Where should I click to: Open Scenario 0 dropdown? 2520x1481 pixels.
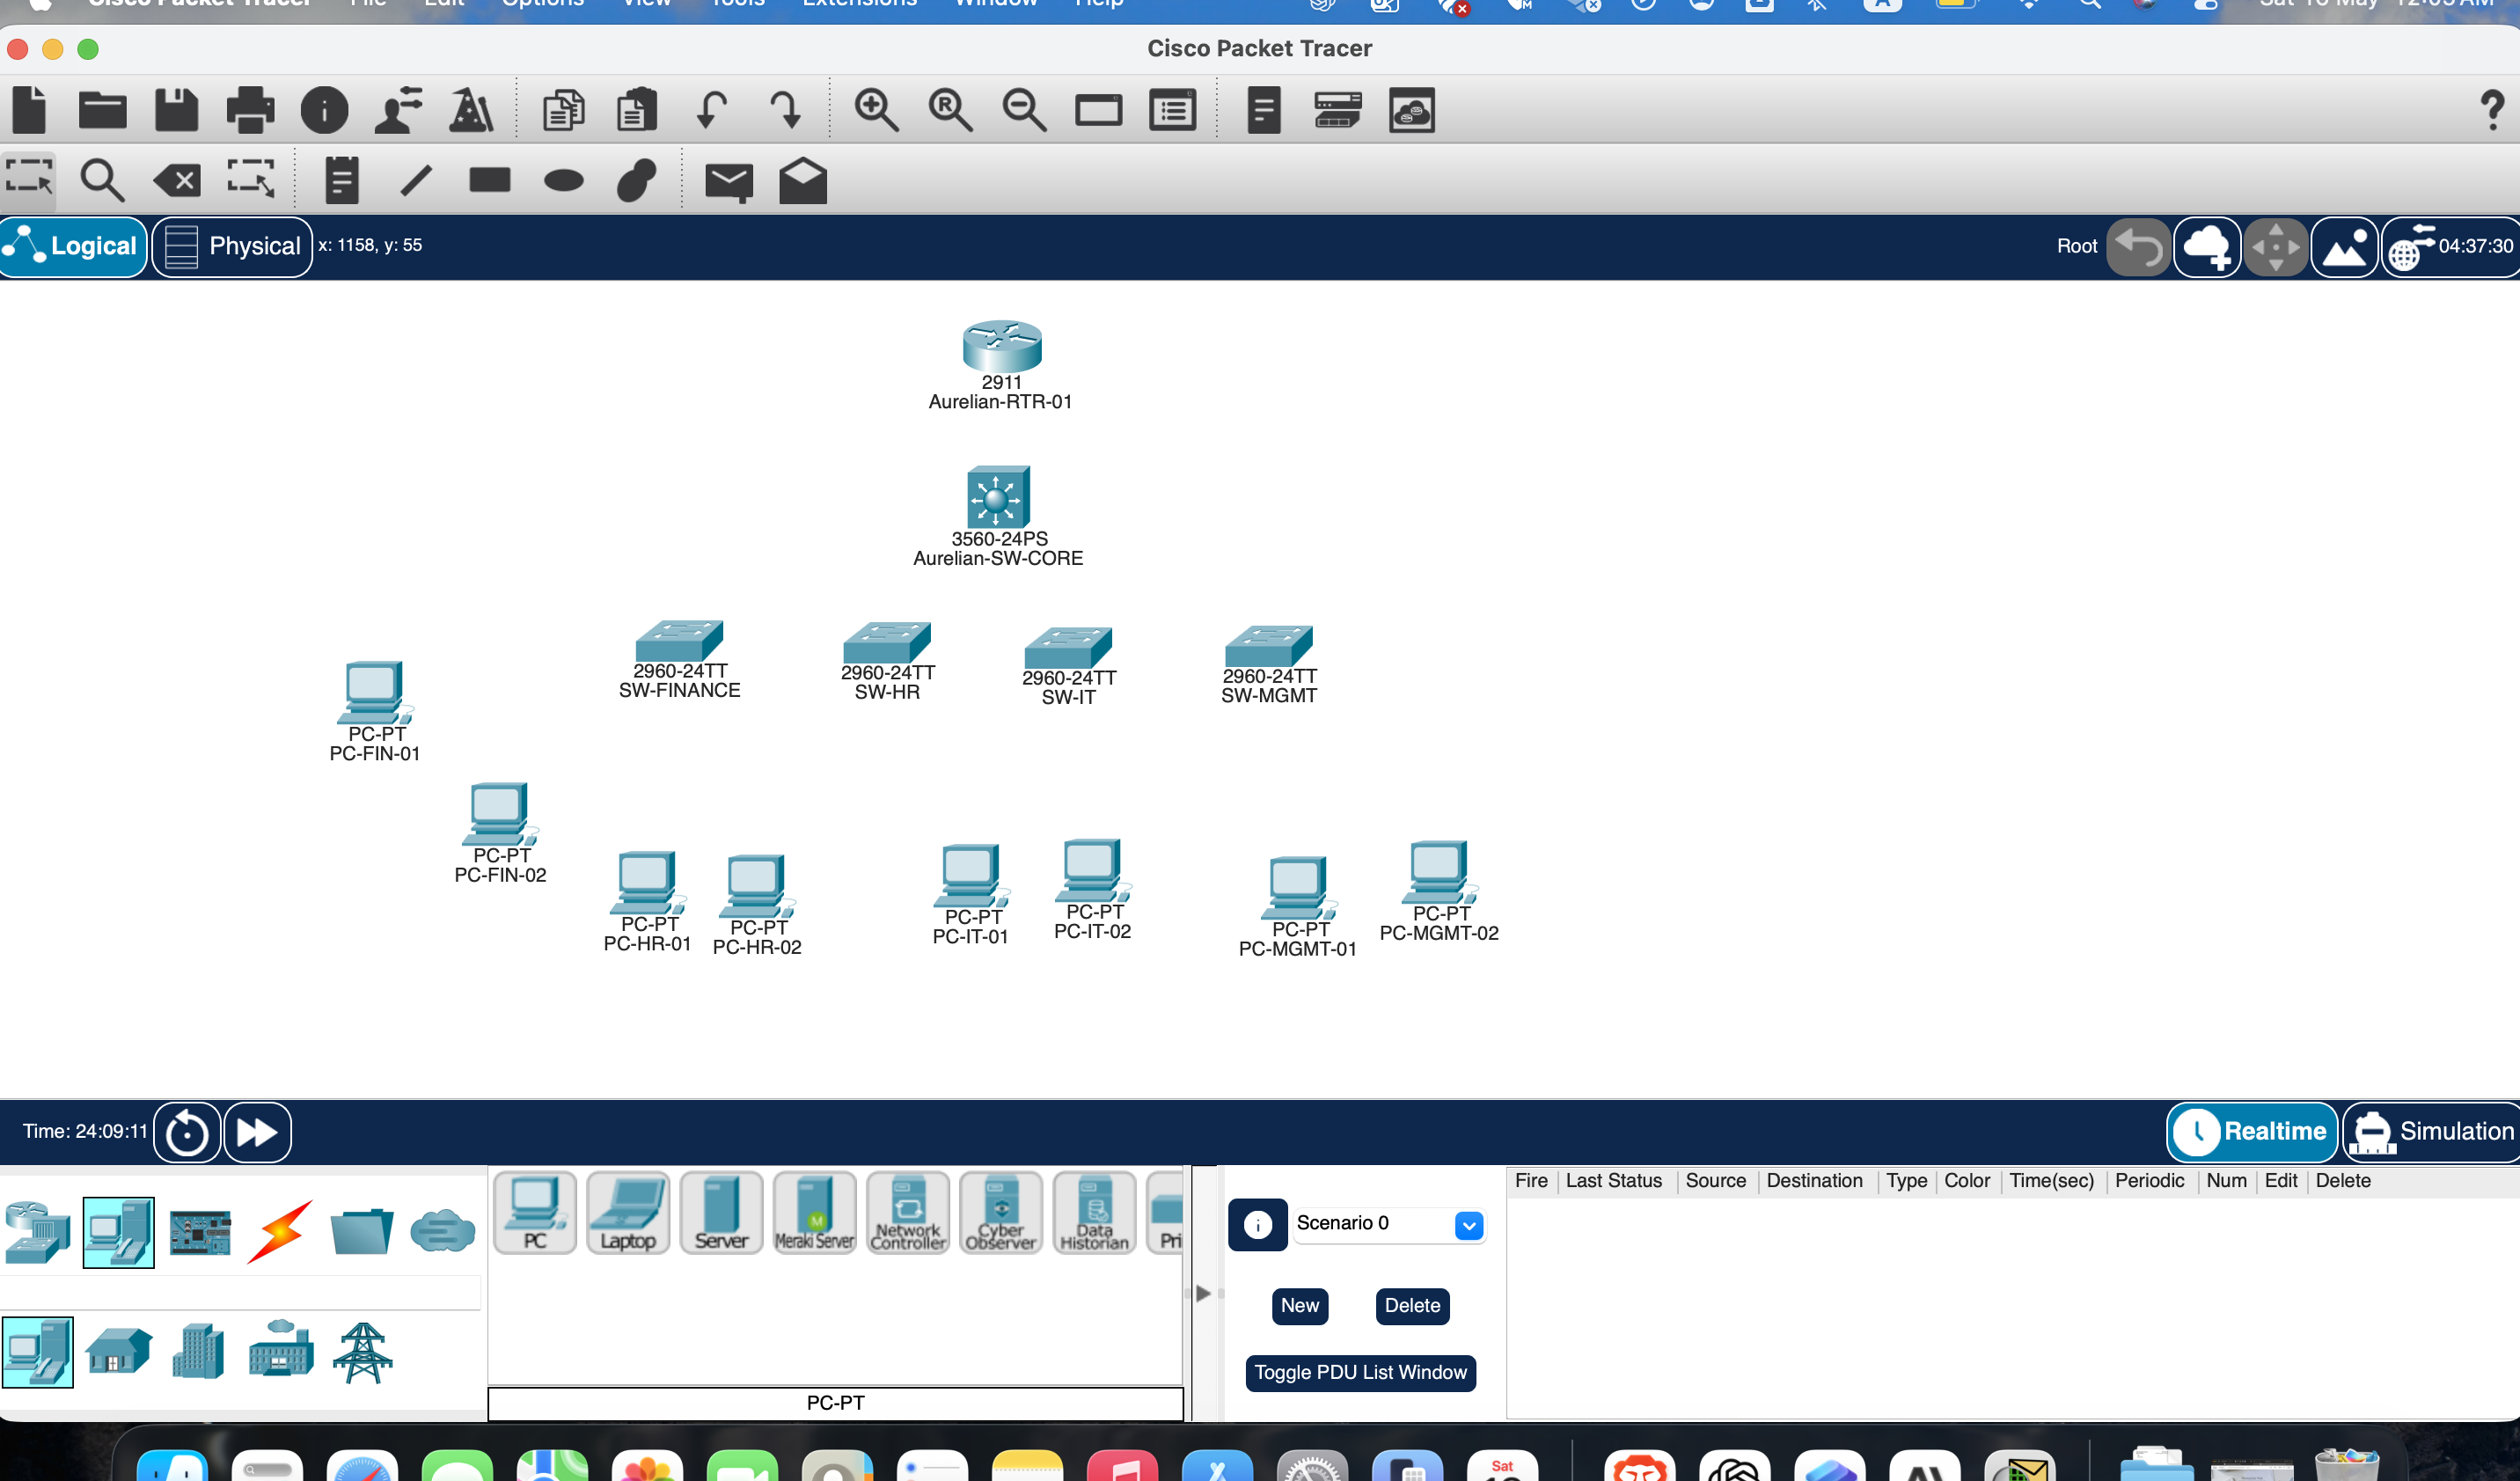tap(1389, 1224)
